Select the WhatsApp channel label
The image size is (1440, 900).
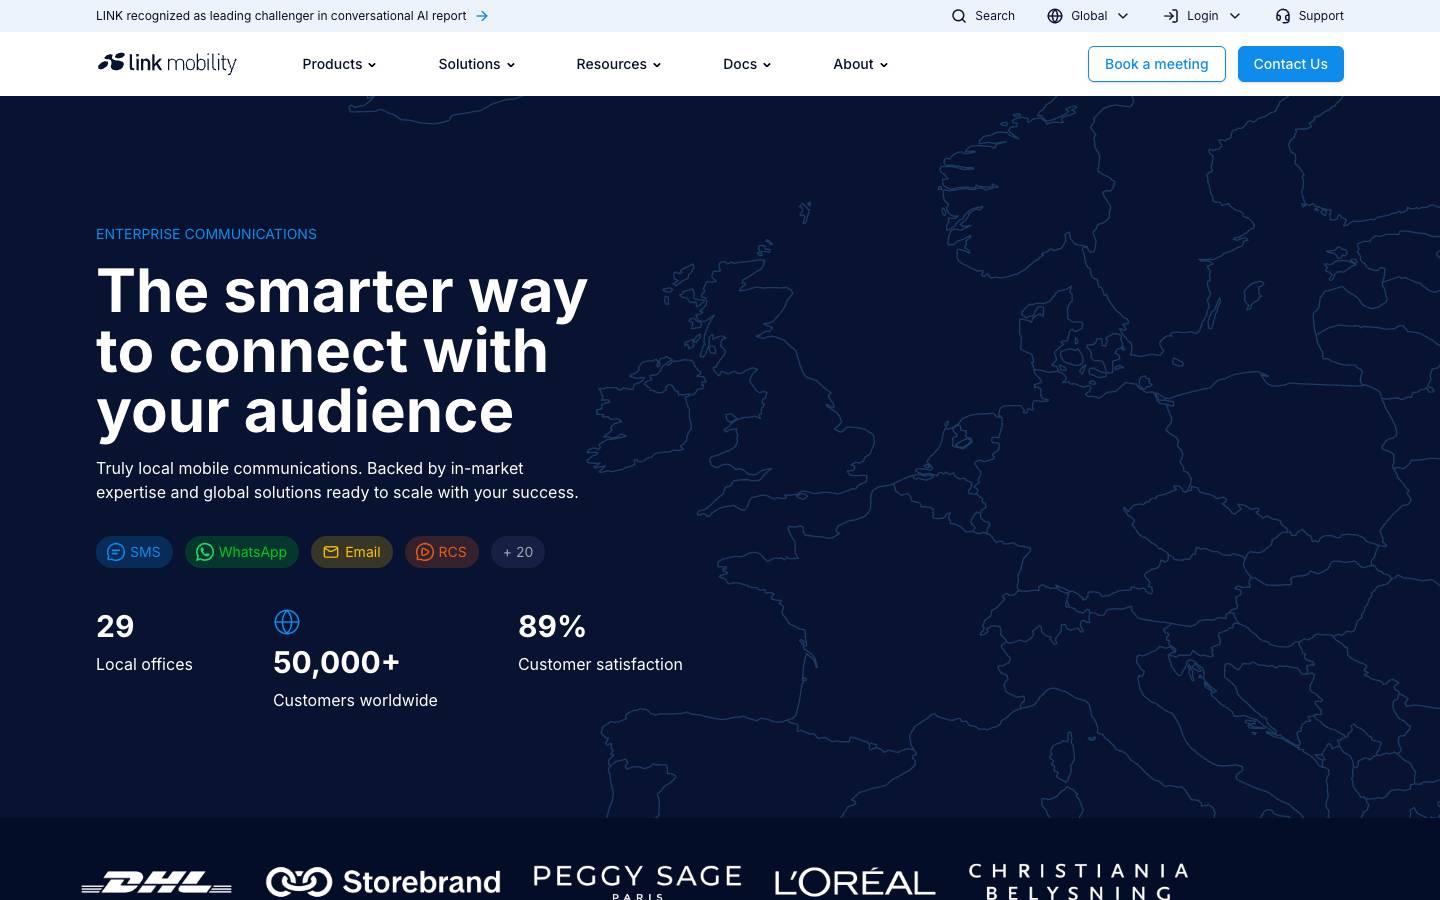click(253, 552)
